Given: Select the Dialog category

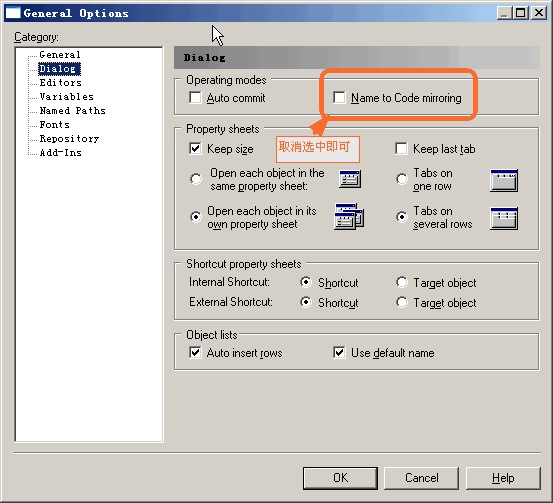Looking at the screenshot, I should click(59, 69).
